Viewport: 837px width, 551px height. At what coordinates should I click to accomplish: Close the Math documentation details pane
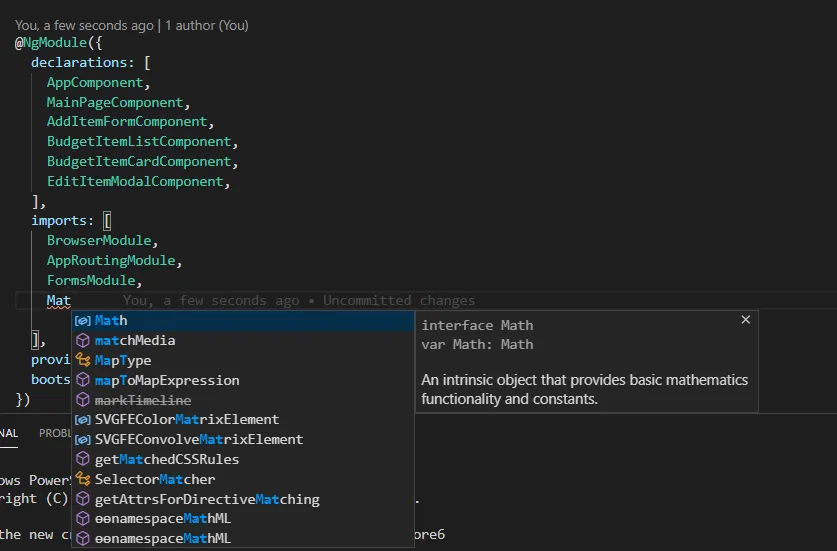745,320
